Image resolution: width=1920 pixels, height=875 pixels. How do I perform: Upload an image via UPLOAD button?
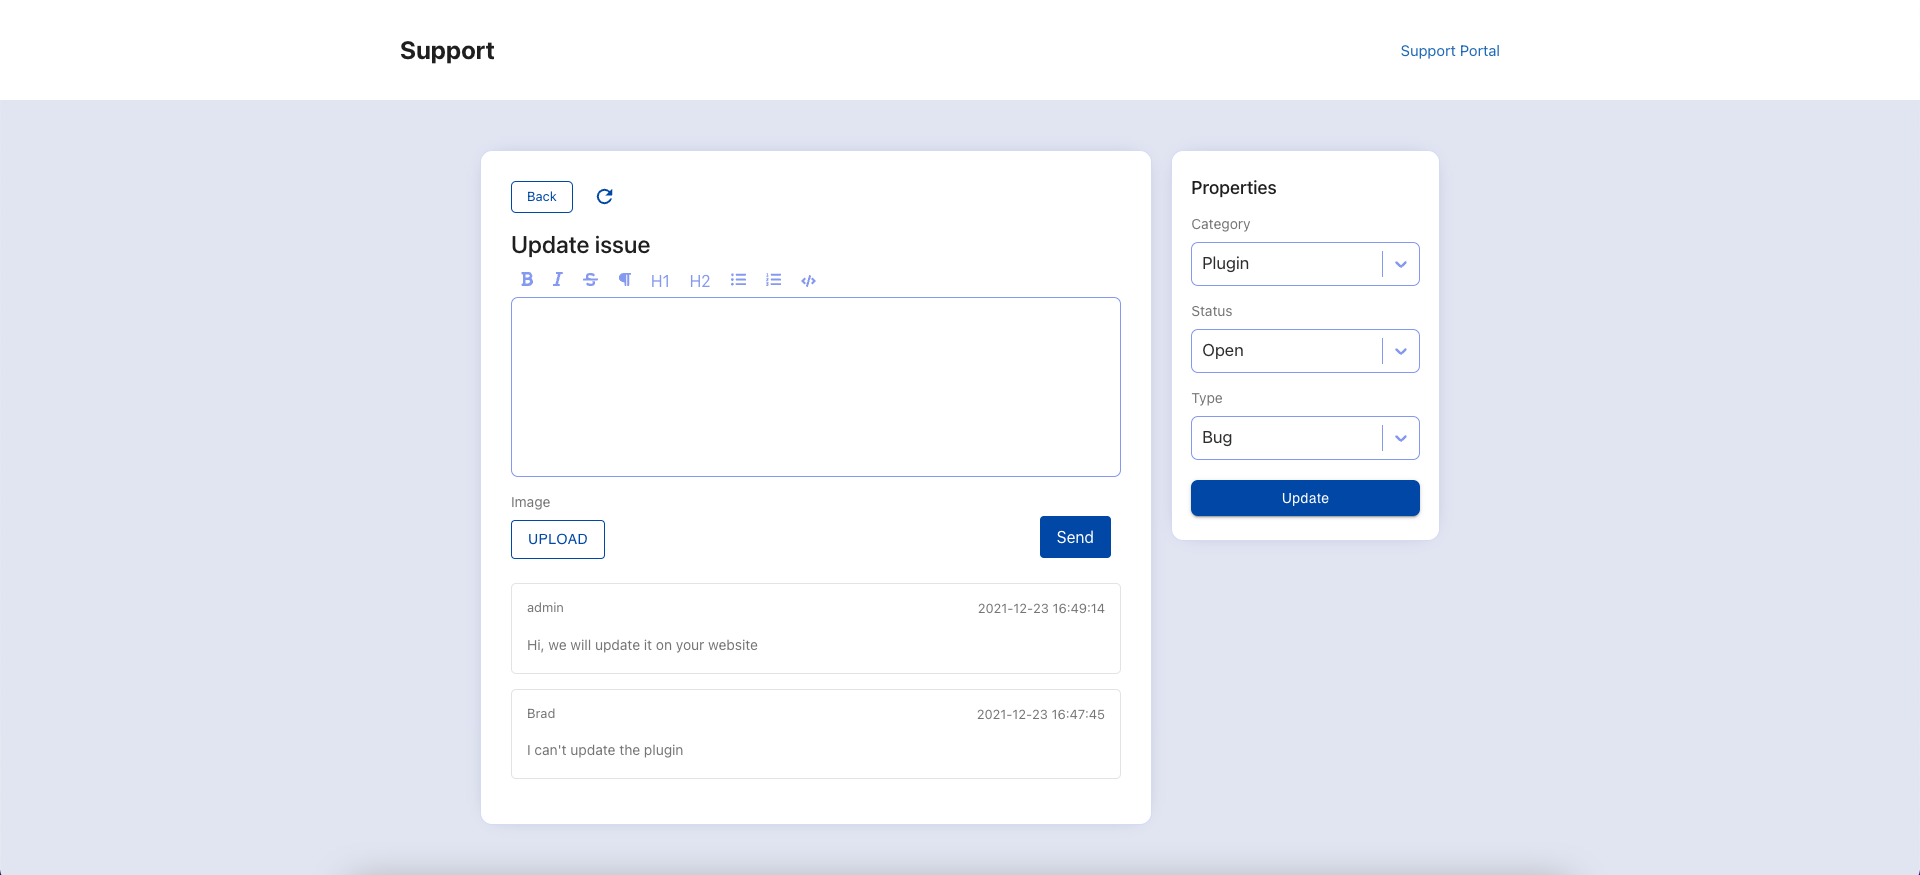(x=558, y=539)
